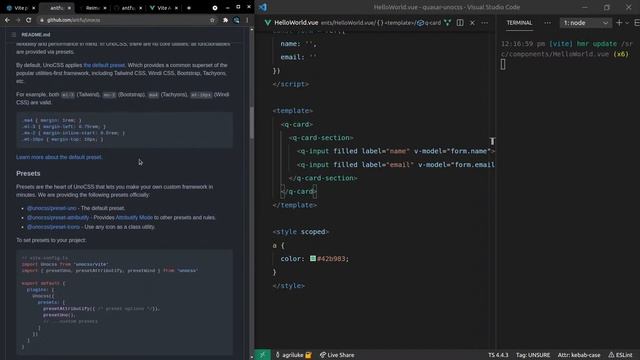This screenshot has width=640, height=360.
Task: Bookmark this page with the star icon
Action: point(212,20)
